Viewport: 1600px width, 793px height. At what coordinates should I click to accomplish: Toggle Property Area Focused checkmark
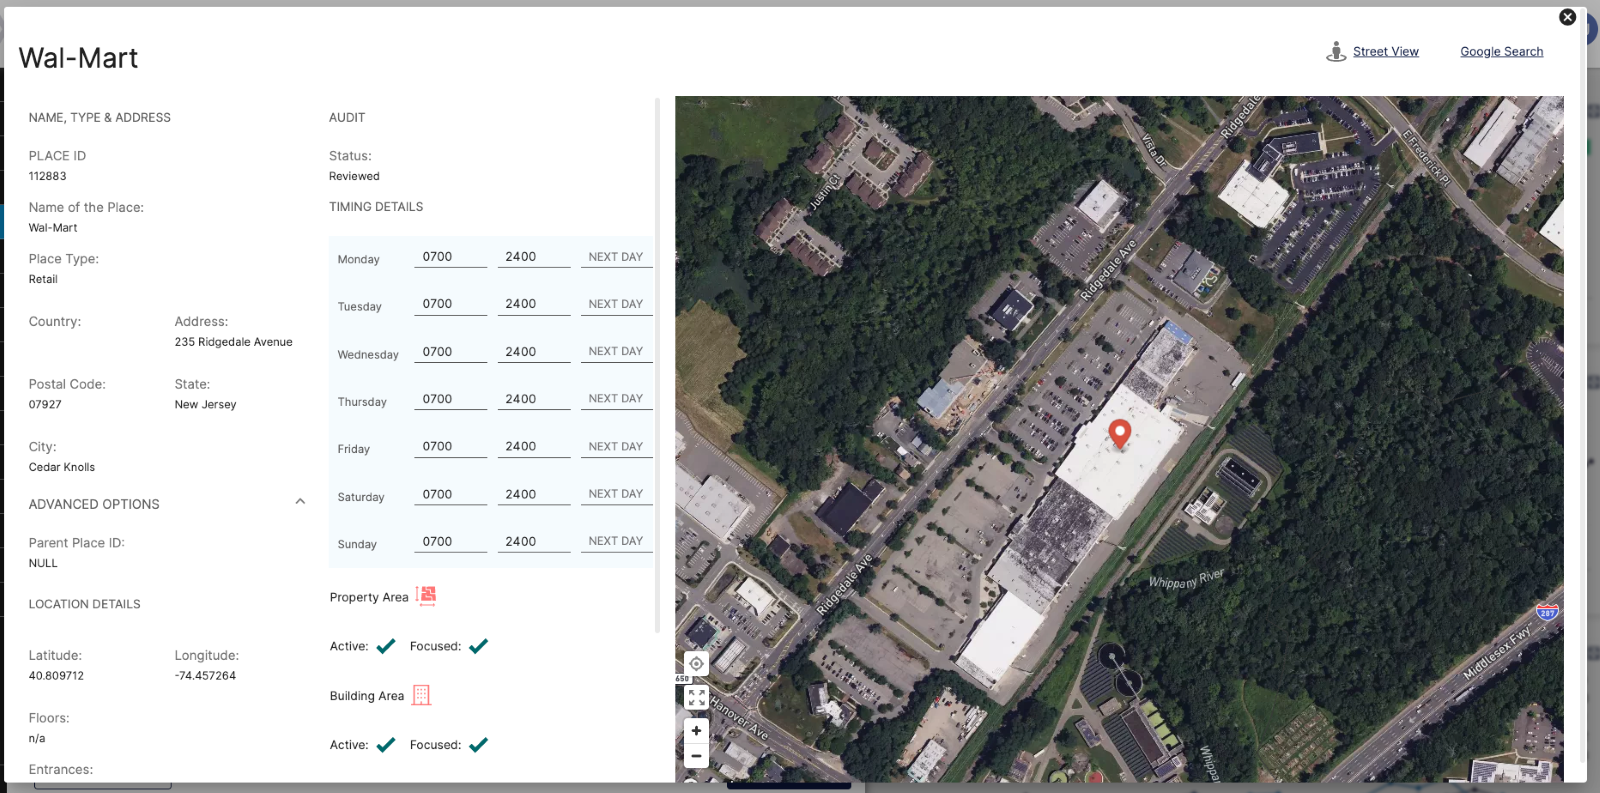(x=478, y=646)
